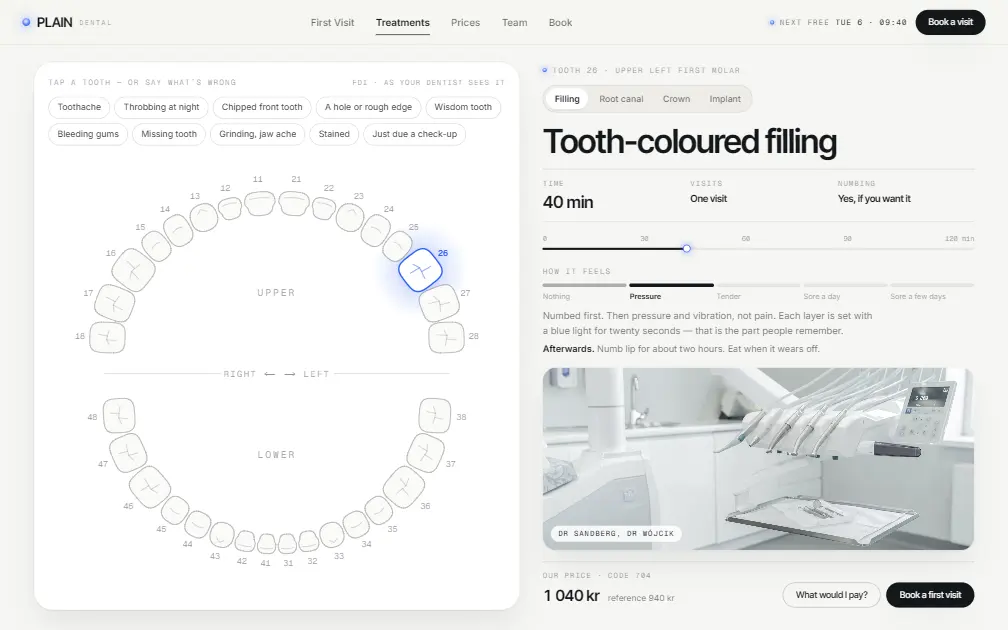Choose the Stained symptom chip
Screen dimensions: 1008x630
[334, 134]
